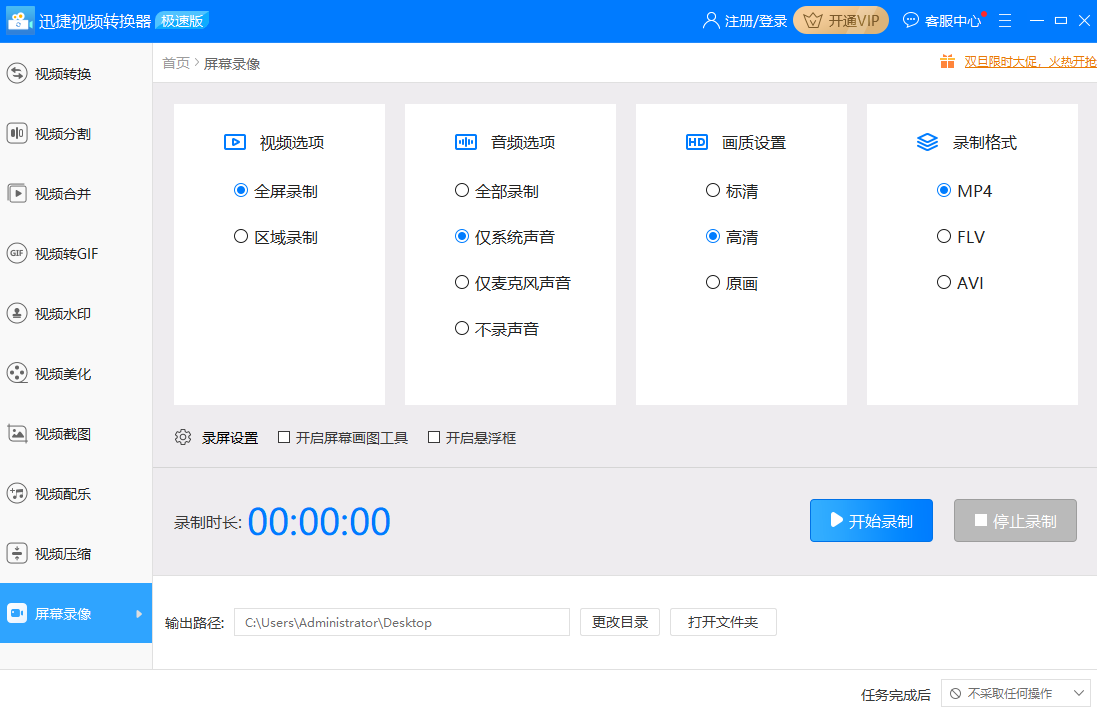Select the 视频合并 merge icon
Image resolution: width=1097 pixels, height=717 pixels.
pyautogui.click(x=17, y=193)
